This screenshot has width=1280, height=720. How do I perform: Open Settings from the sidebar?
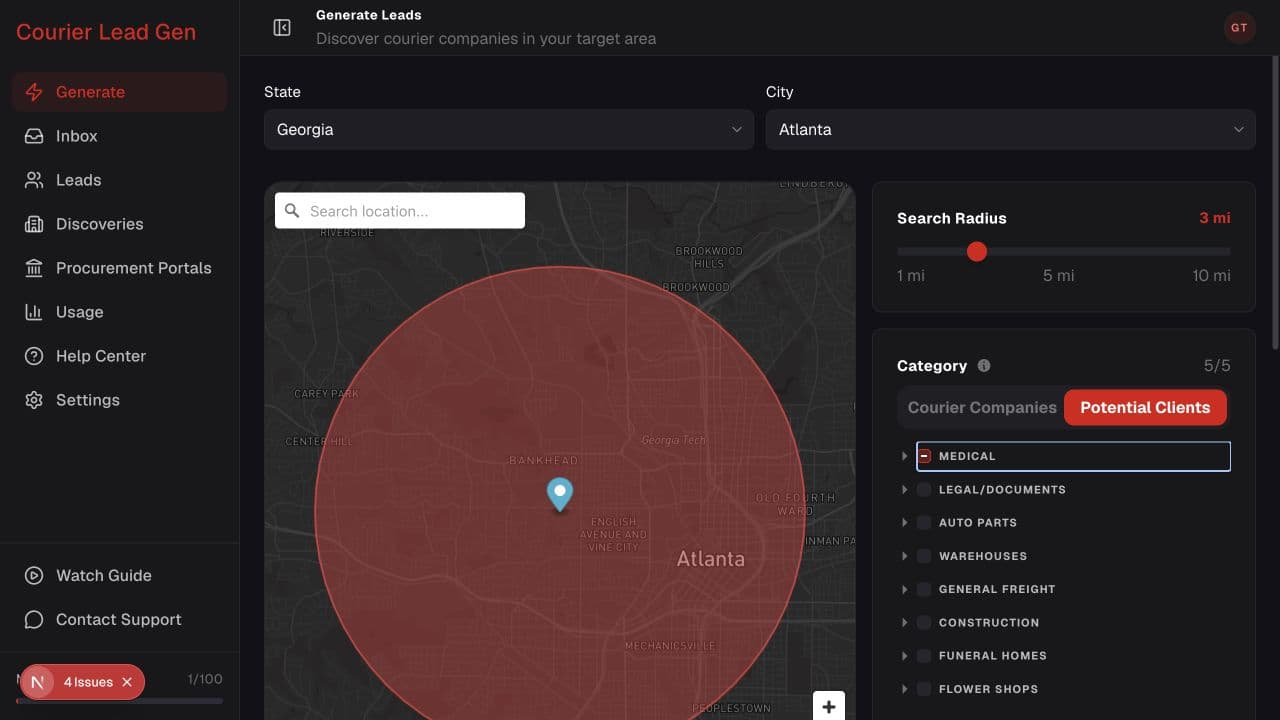(120, 400)
